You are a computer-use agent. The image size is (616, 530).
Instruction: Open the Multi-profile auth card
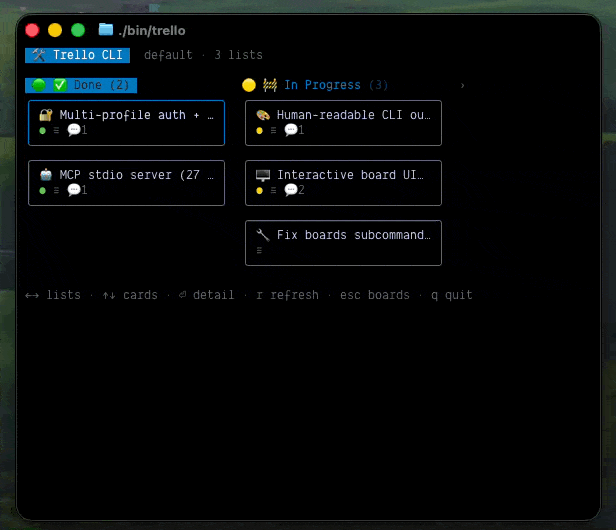(126, 123)
